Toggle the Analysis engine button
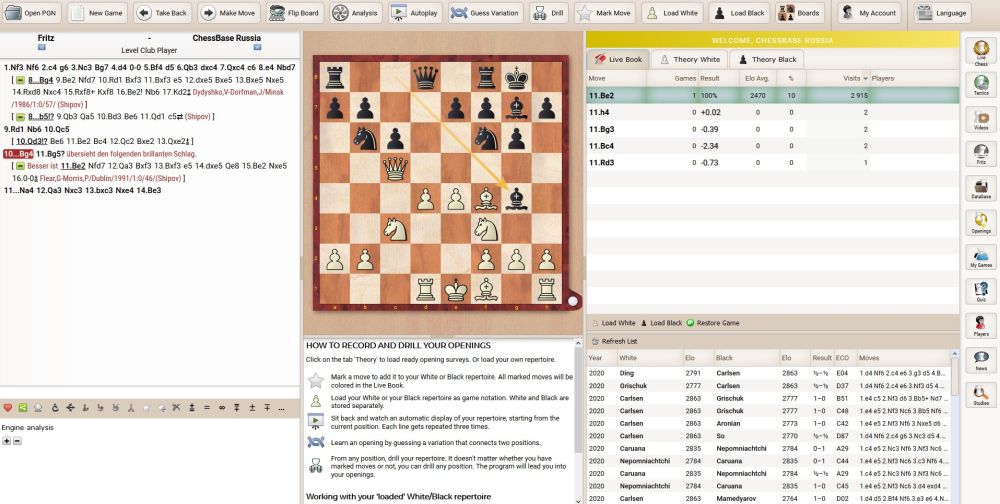This screenshot has height=504, width=1000. tap(354, 13)
